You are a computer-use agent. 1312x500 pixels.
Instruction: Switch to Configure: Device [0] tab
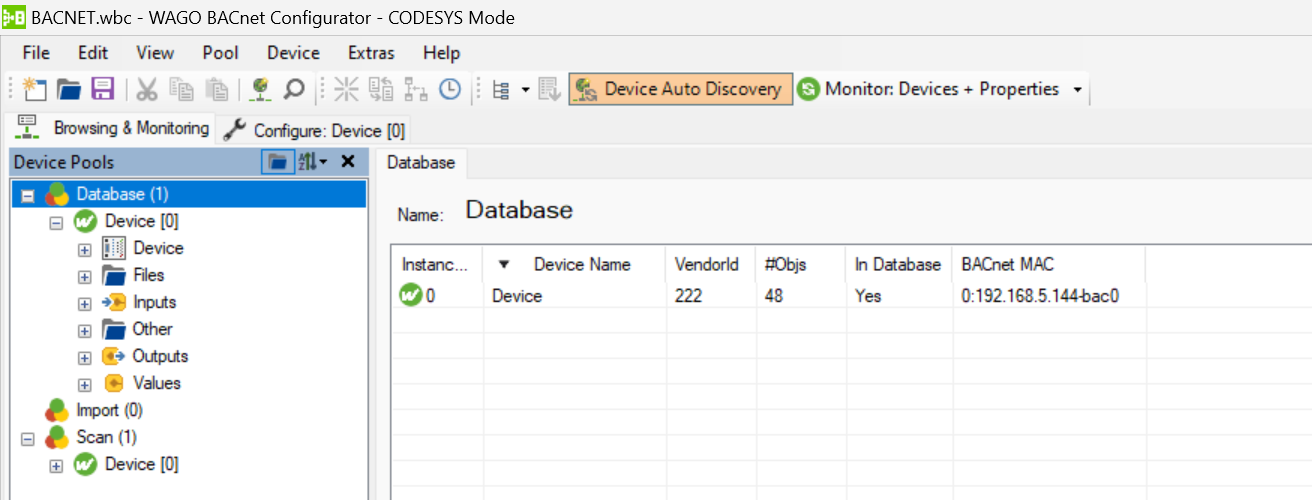coord(314,130)
